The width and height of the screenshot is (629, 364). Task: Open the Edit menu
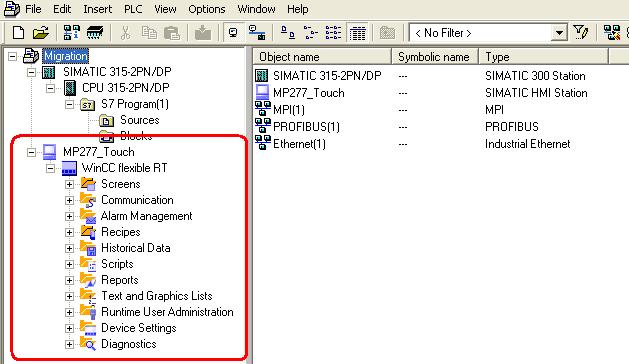tap(62, 9)
